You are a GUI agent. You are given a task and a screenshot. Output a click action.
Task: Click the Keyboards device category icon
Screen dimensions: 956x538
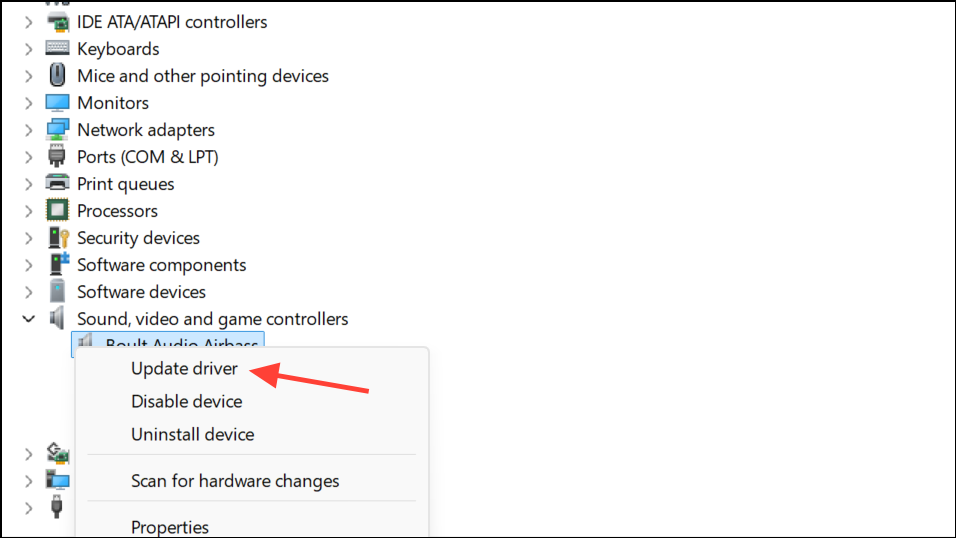tap(58, 49)
